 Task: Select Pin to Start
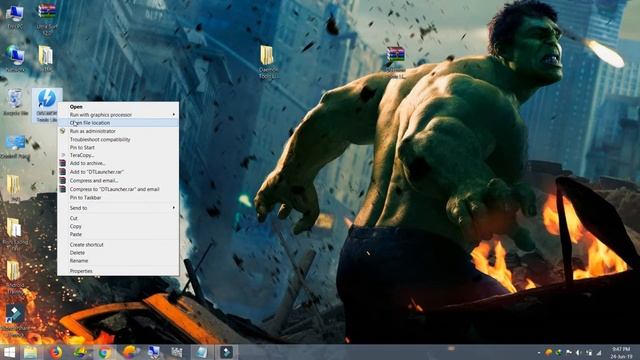tap(118, 147)
